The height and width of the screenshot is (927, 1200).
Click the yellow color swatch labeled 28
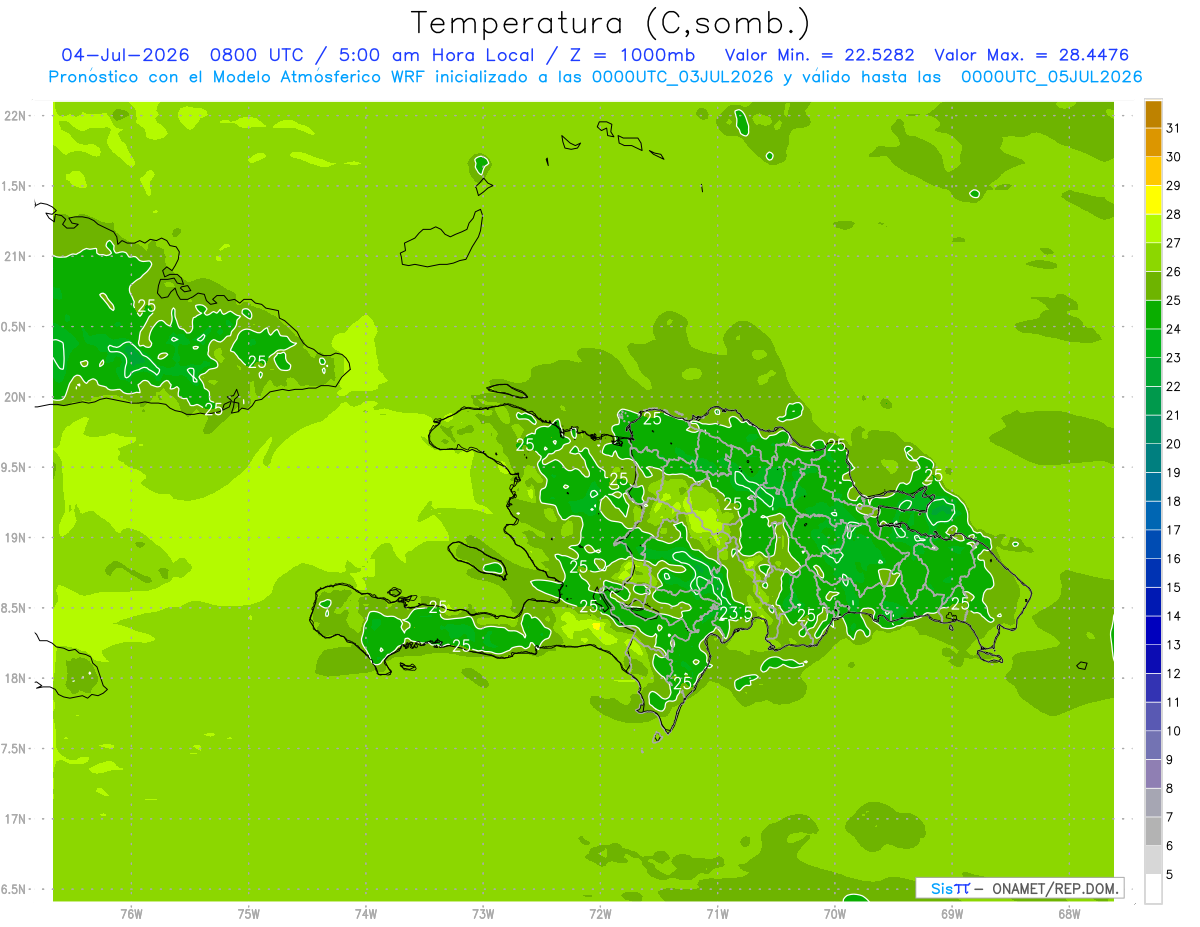(x=1153, y=200)
